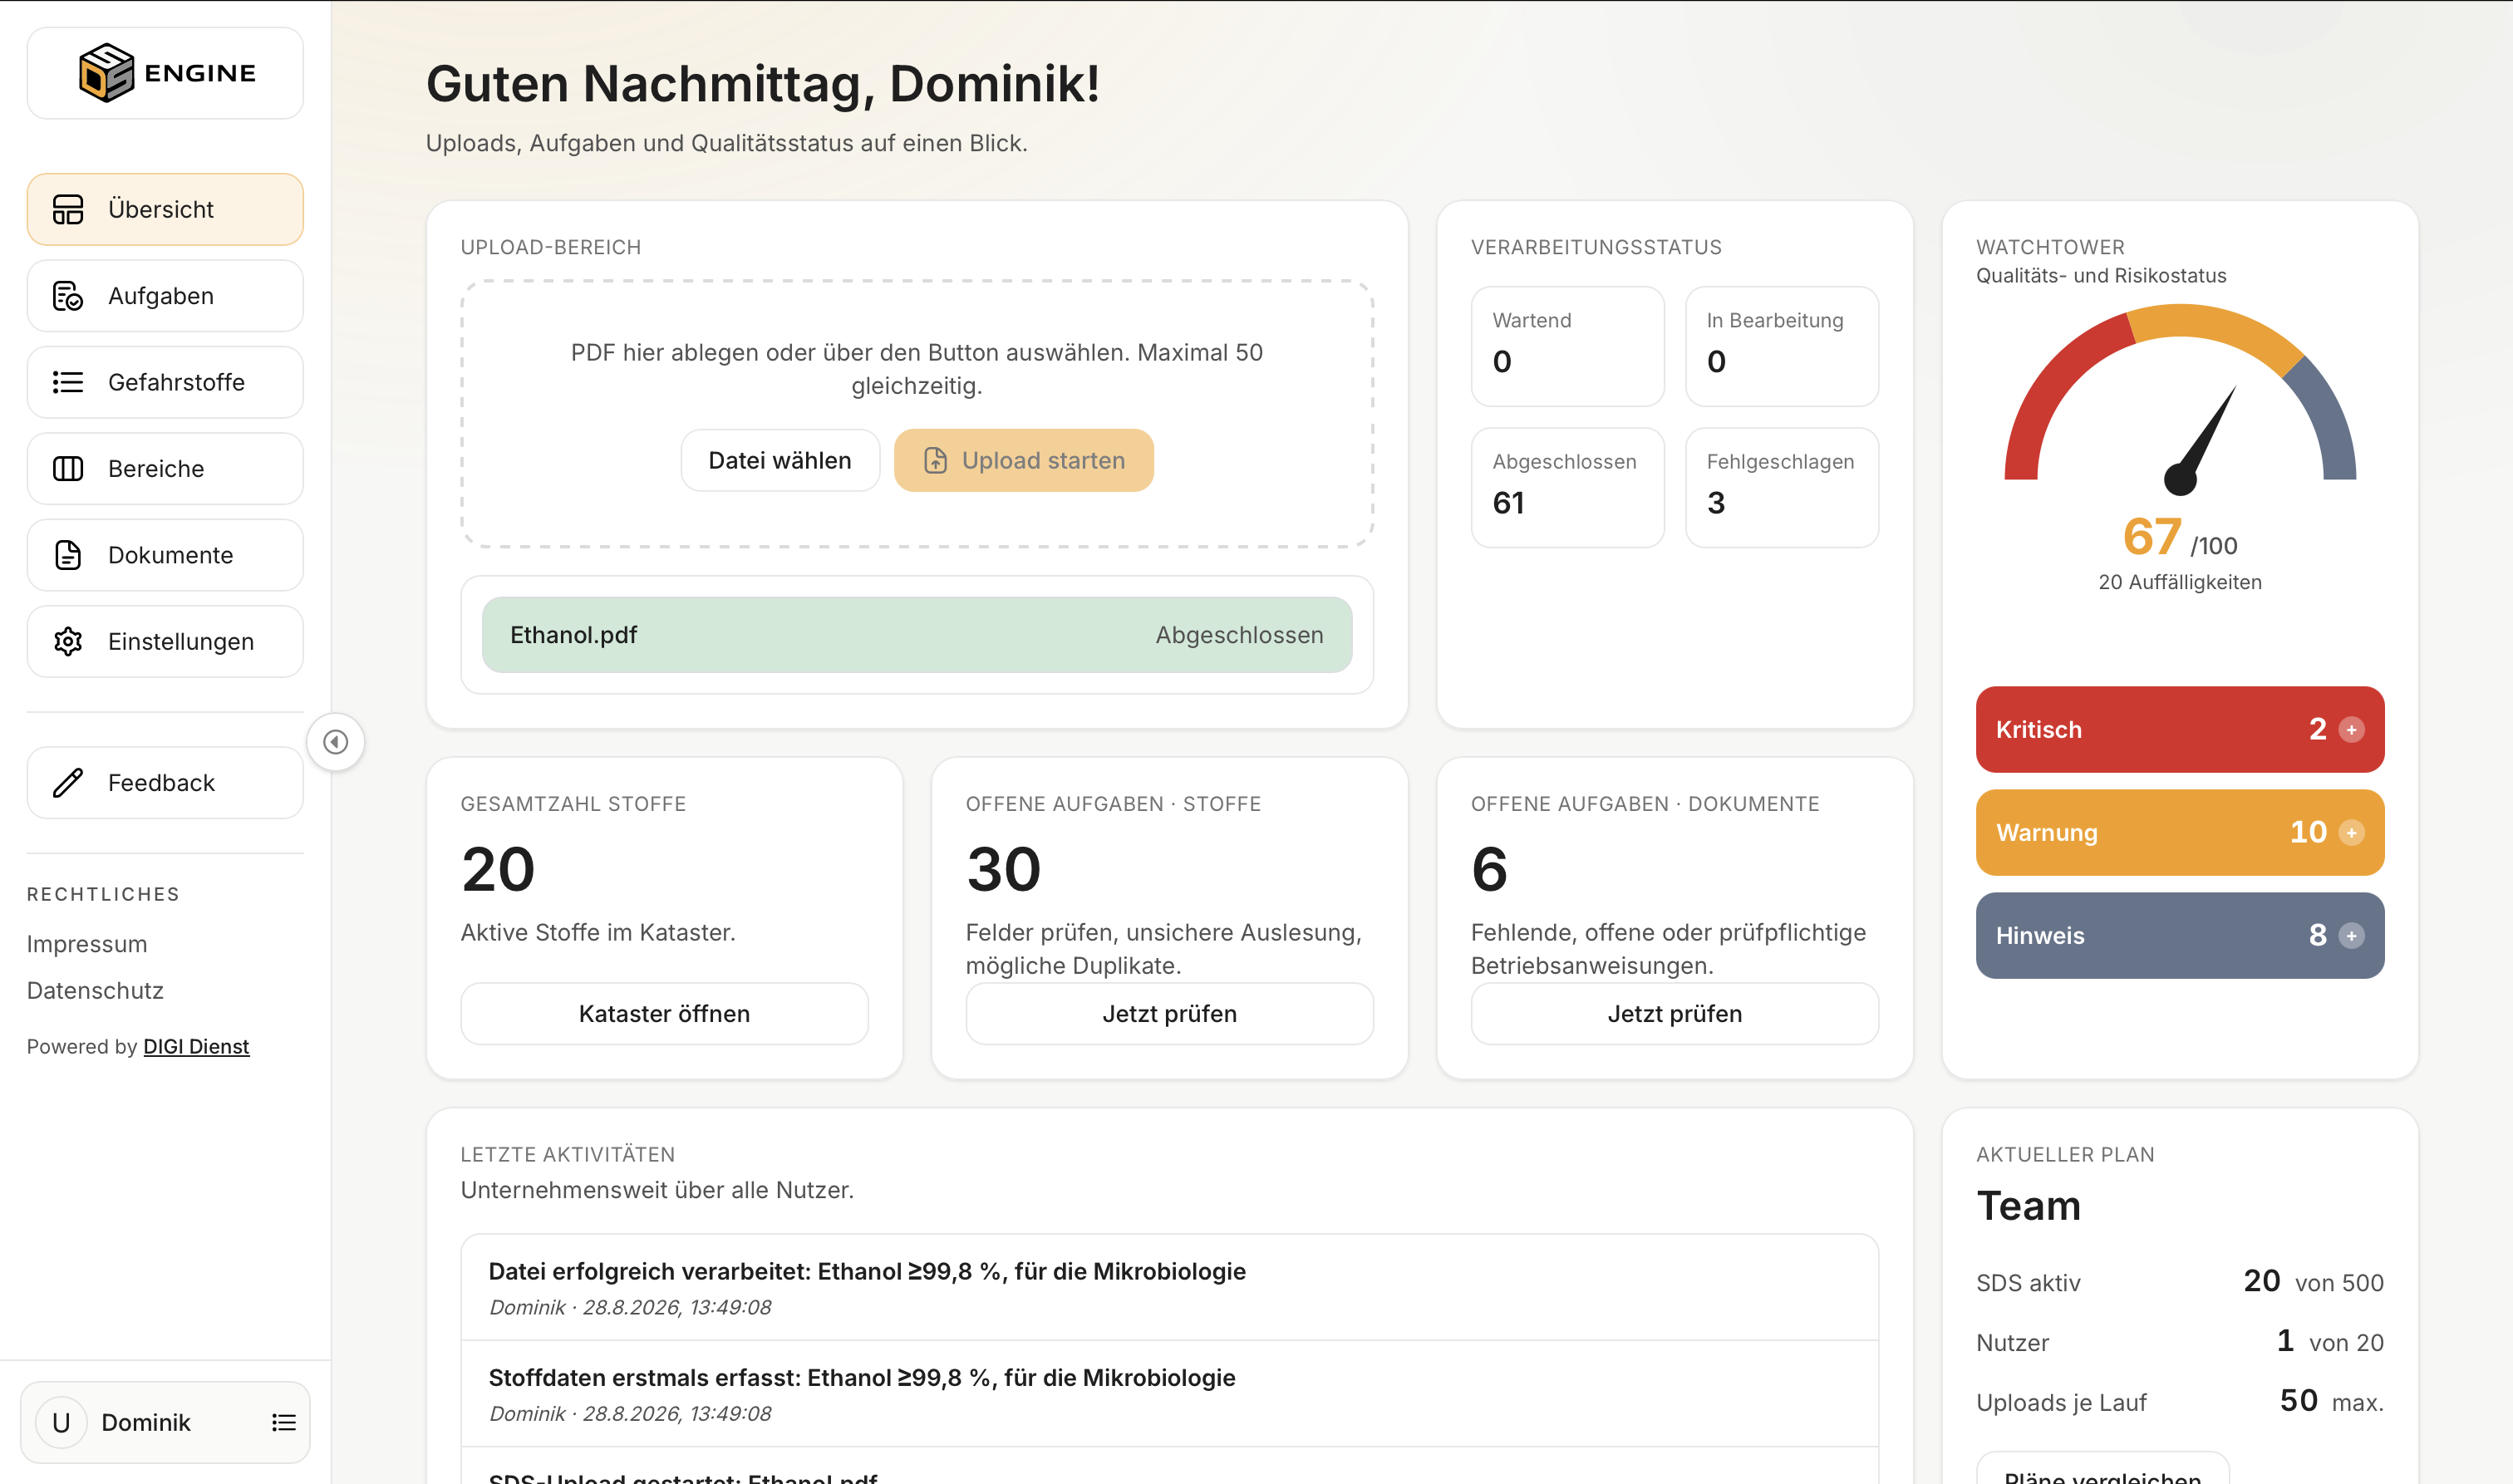
Task: Click the Wartend status tile
Action: pyautogui.click(x=1568, y=347)
